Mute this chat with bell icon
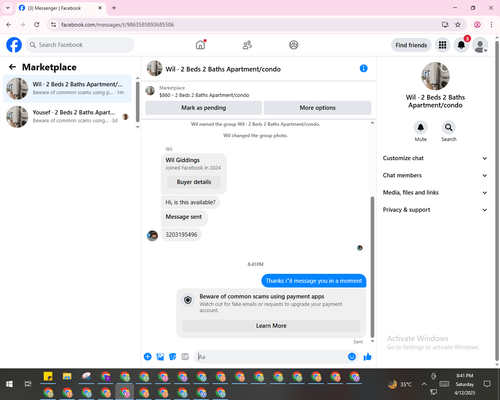The height and width of the screenshot is (400, 500). click(421, 127)
